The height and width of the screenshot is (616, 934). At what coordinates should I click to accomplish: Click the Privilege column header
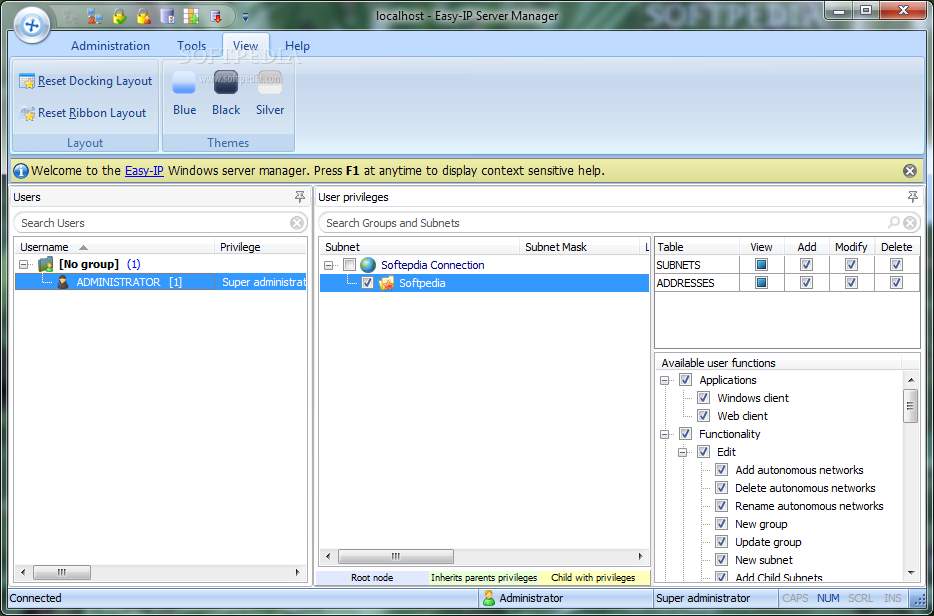tap(260, 247)
